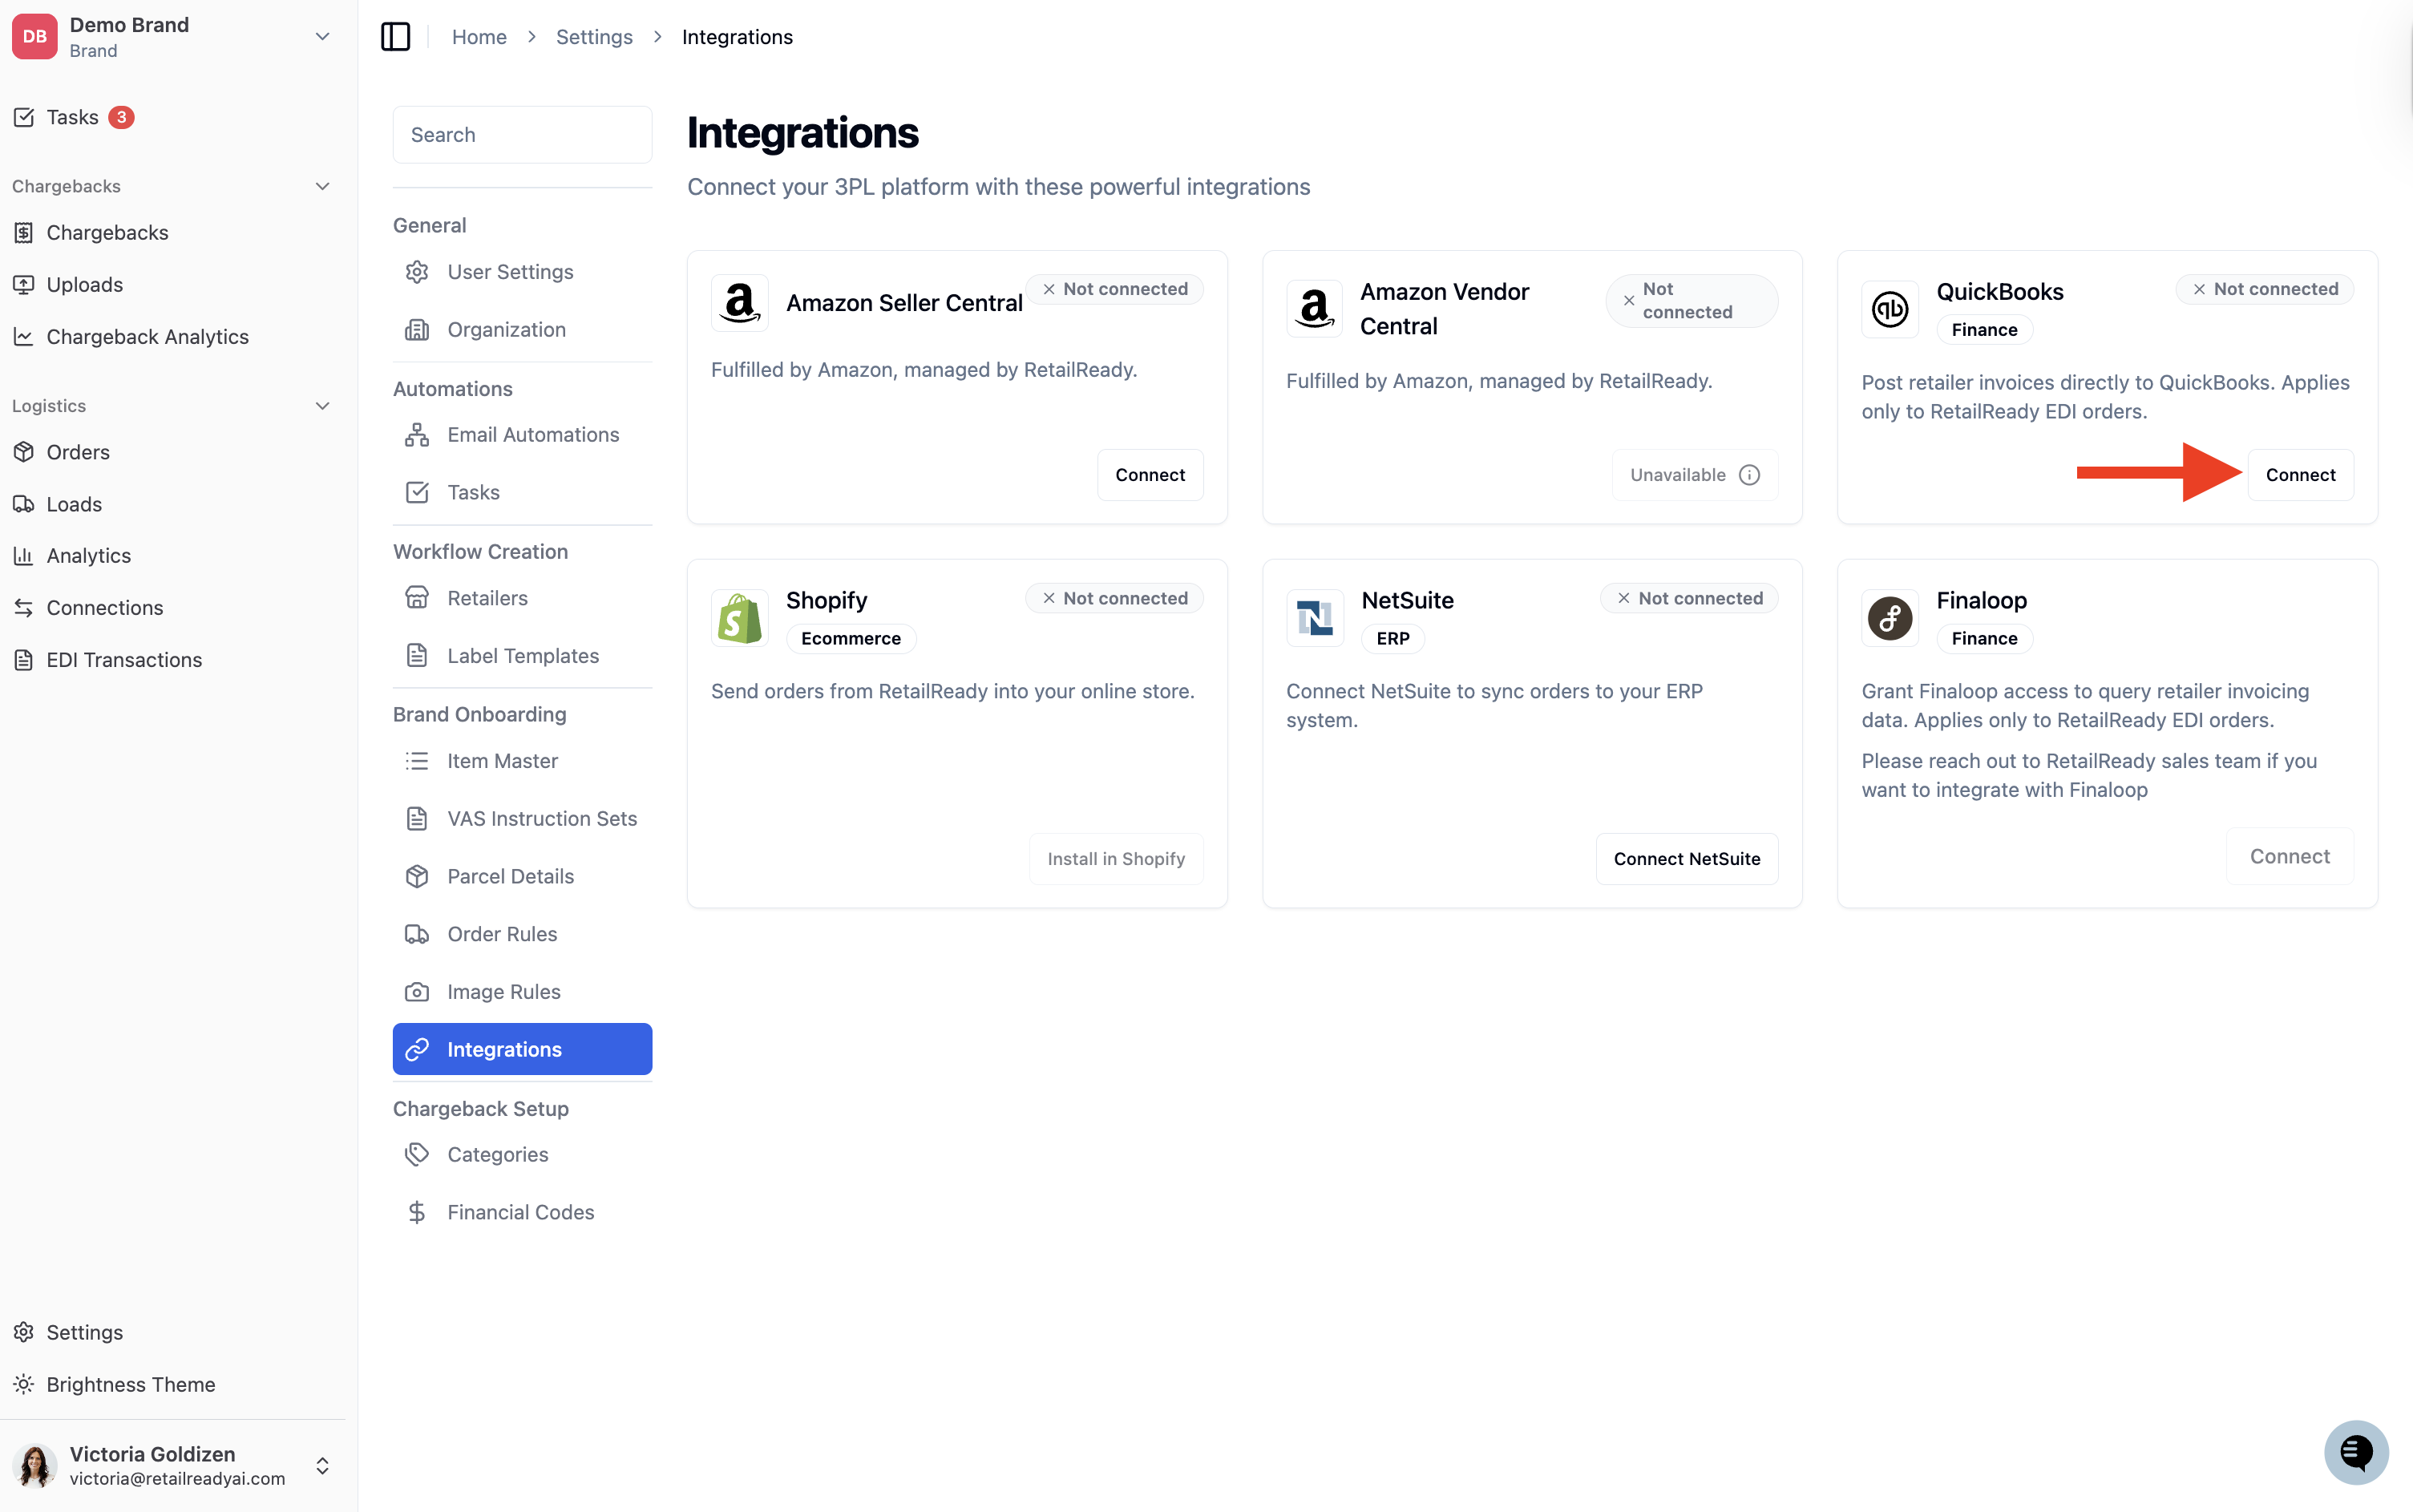Image resolution: width=2413 pixels, height=1512 pixels.
Task: Focus the settings Search field
Action: click(x=522, y=135)
